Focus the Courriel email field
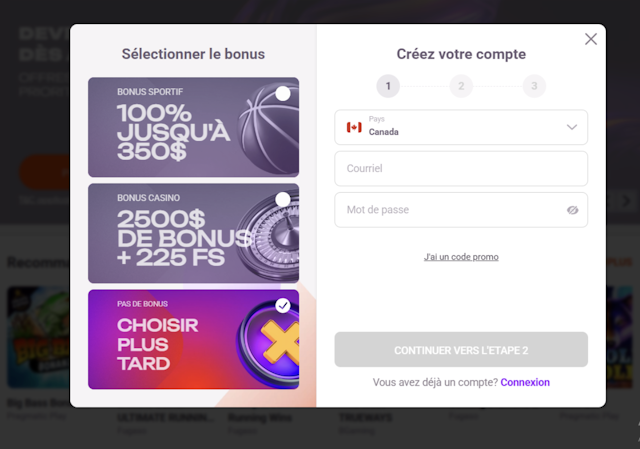640x449 pixels. point(461,169)
